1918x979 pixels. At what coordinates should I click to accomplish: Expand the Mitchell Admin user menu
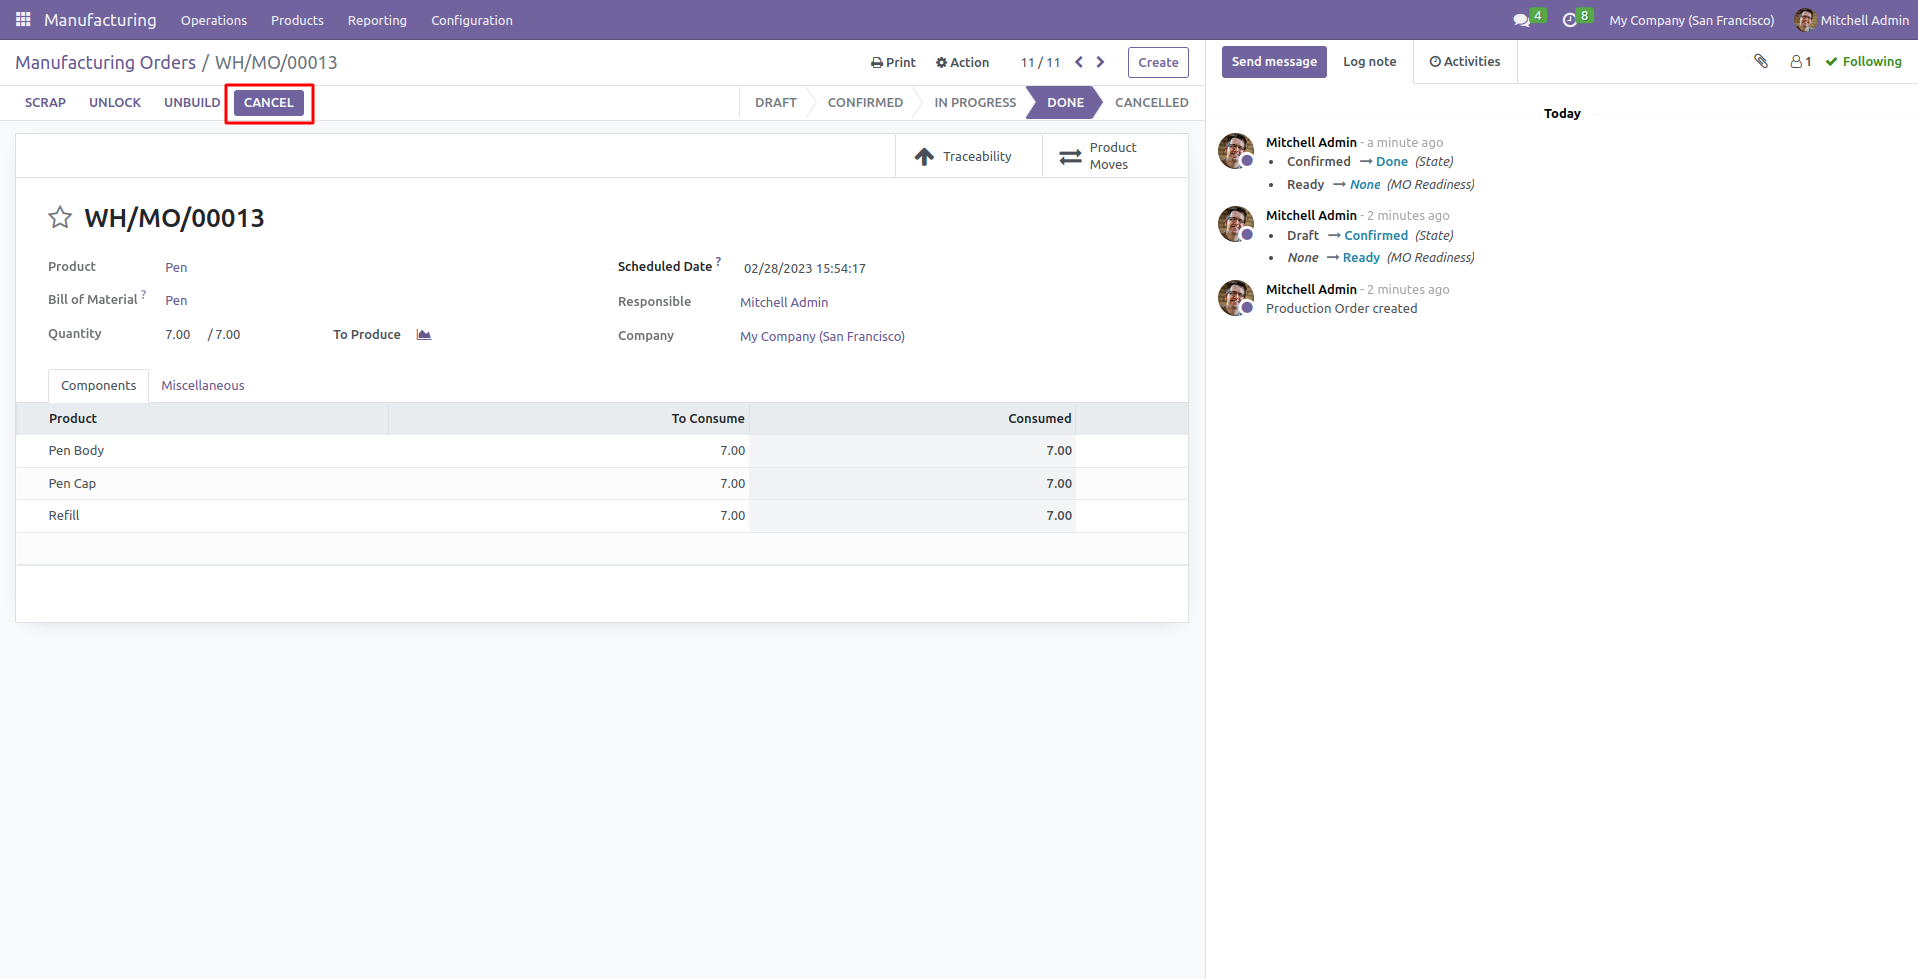click(1852, 20)
